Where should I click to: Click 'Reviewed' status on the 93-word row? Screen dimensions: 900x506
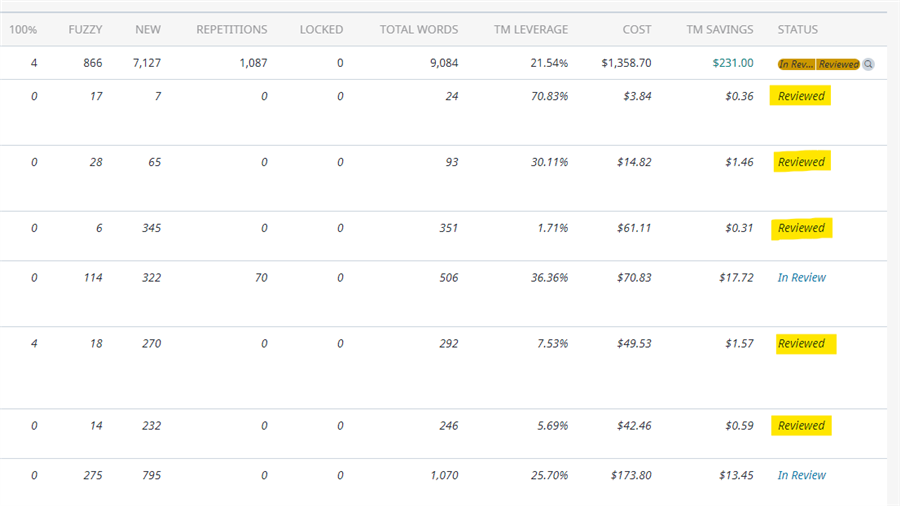(801, 162)
